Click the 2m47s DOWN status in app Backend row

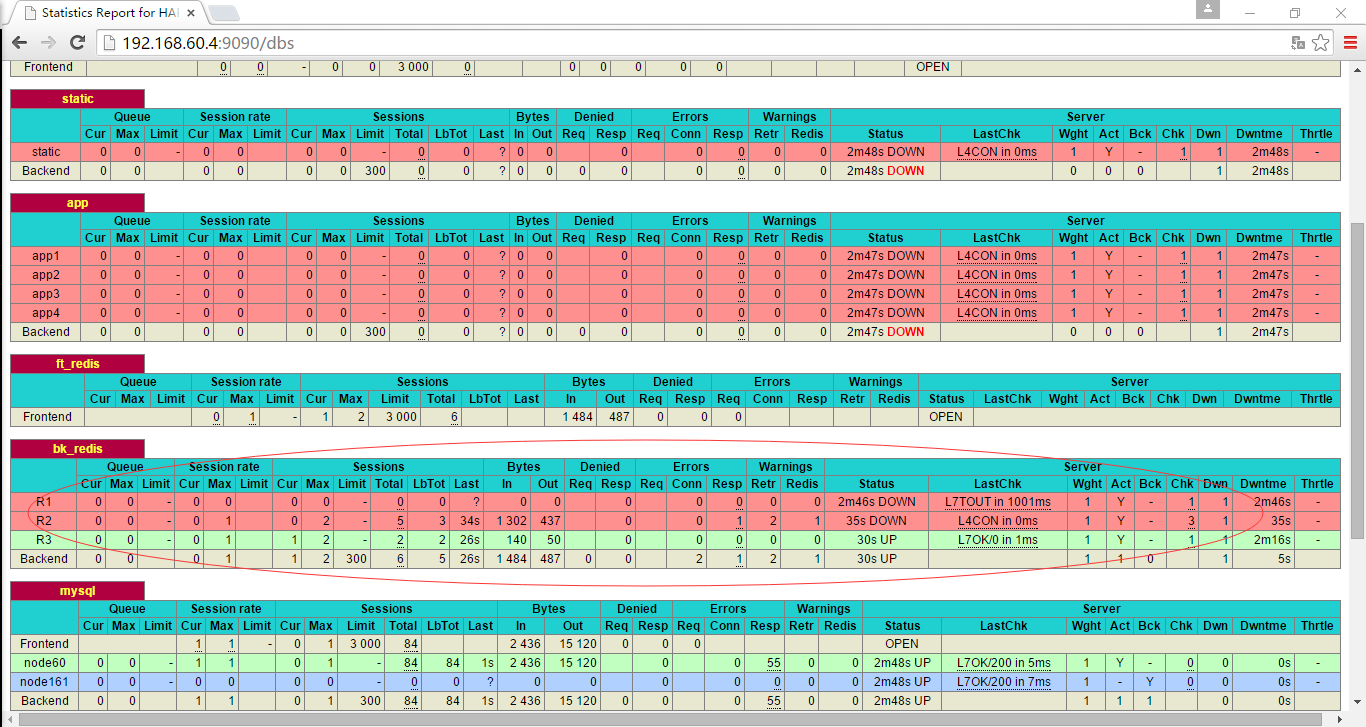(886, 332)
